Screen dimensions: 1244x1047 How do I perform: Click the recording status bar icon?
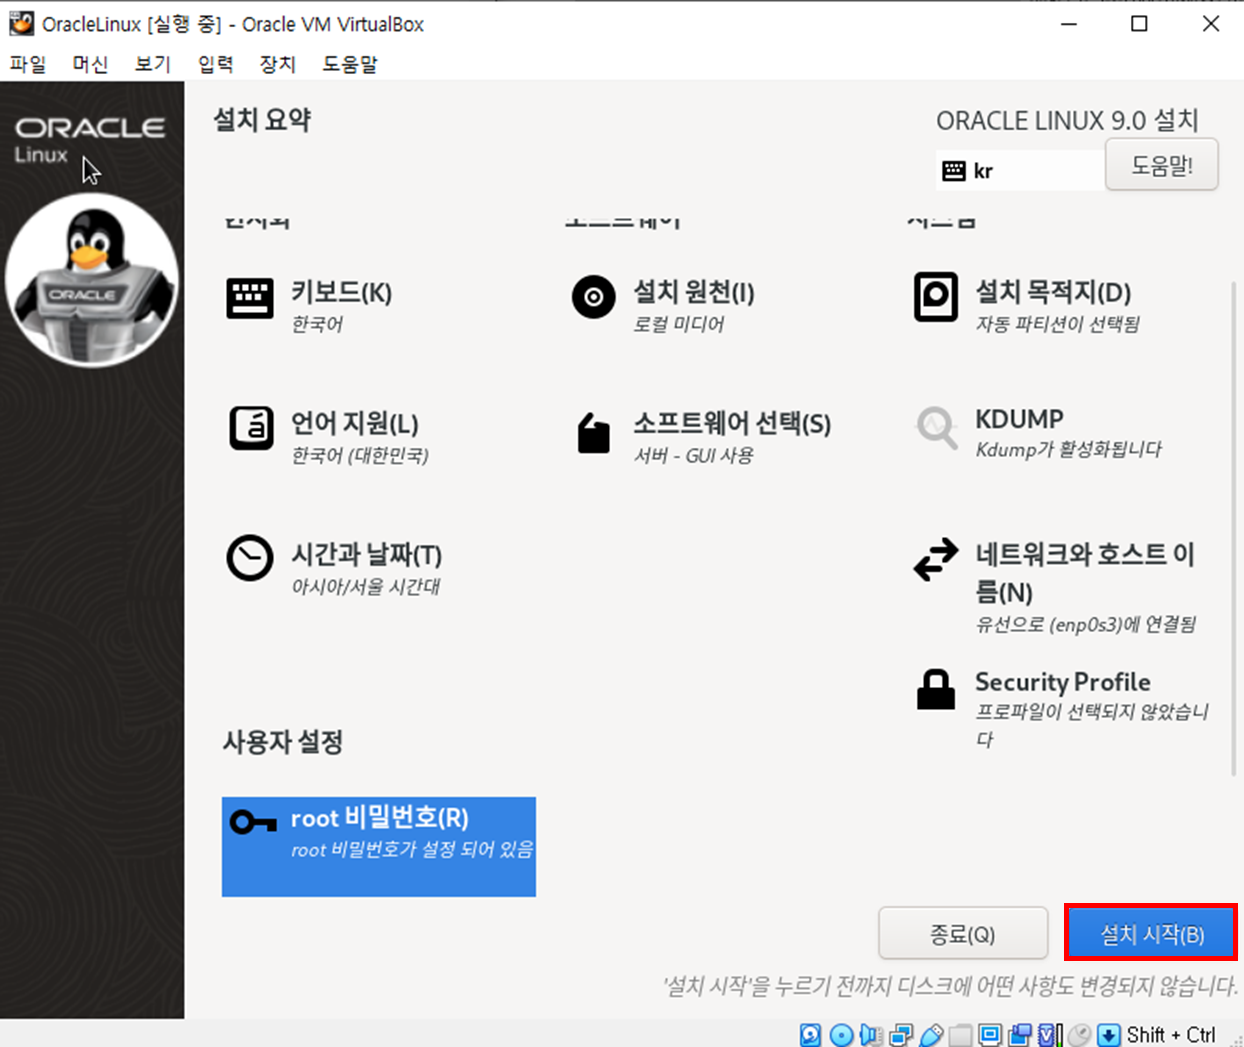[x=1020, y=1035]
